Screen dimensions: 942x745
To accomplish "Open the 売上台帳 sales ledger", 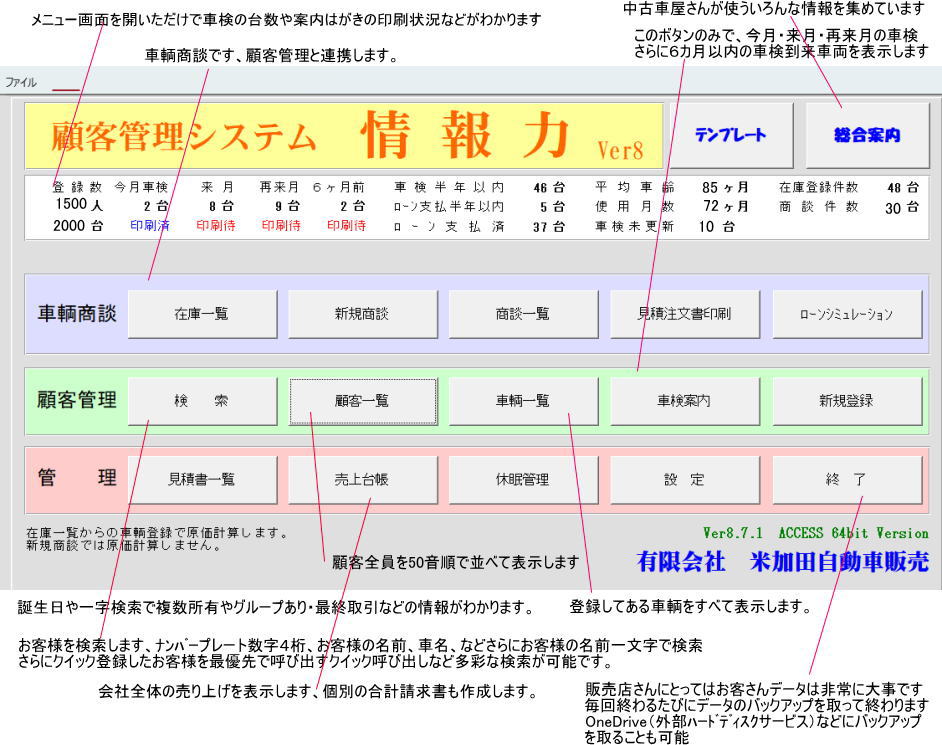I will (362, 480).
